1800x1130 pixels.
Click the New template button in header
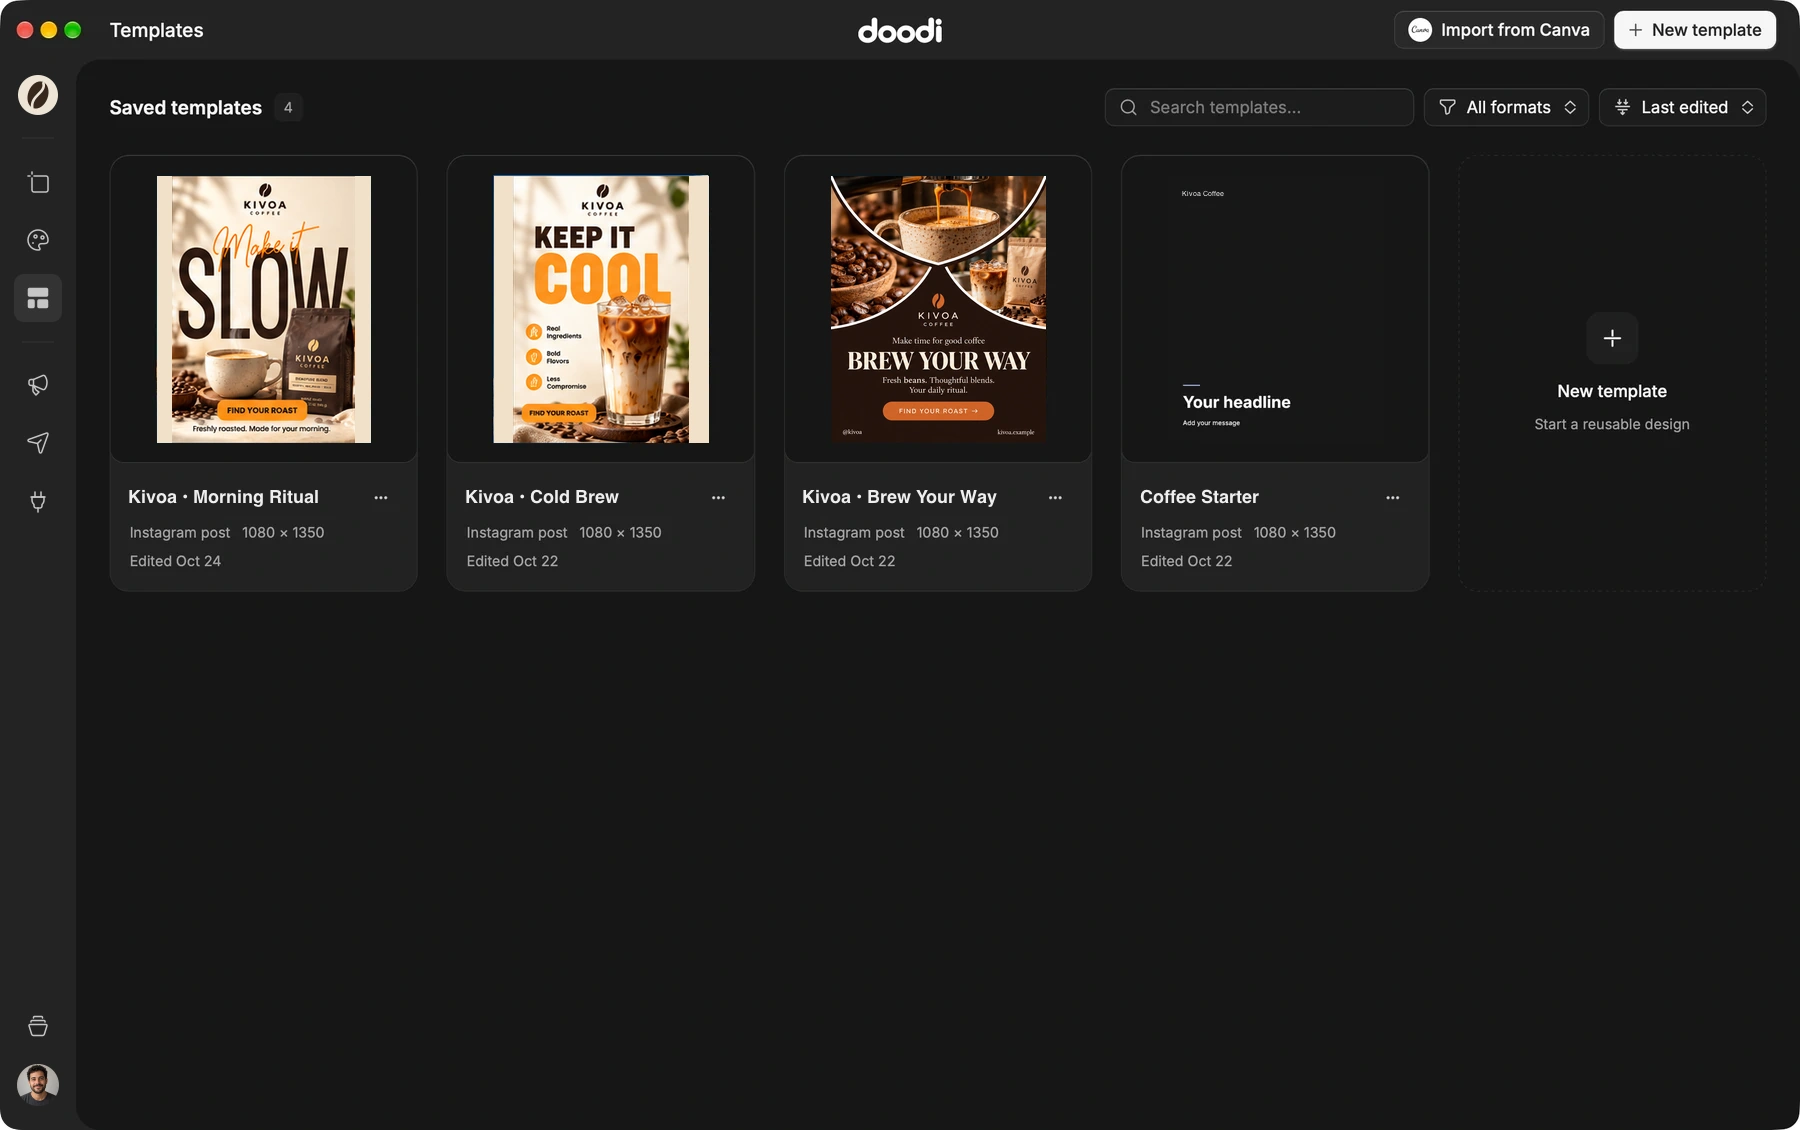click(x=1695, y=30)
